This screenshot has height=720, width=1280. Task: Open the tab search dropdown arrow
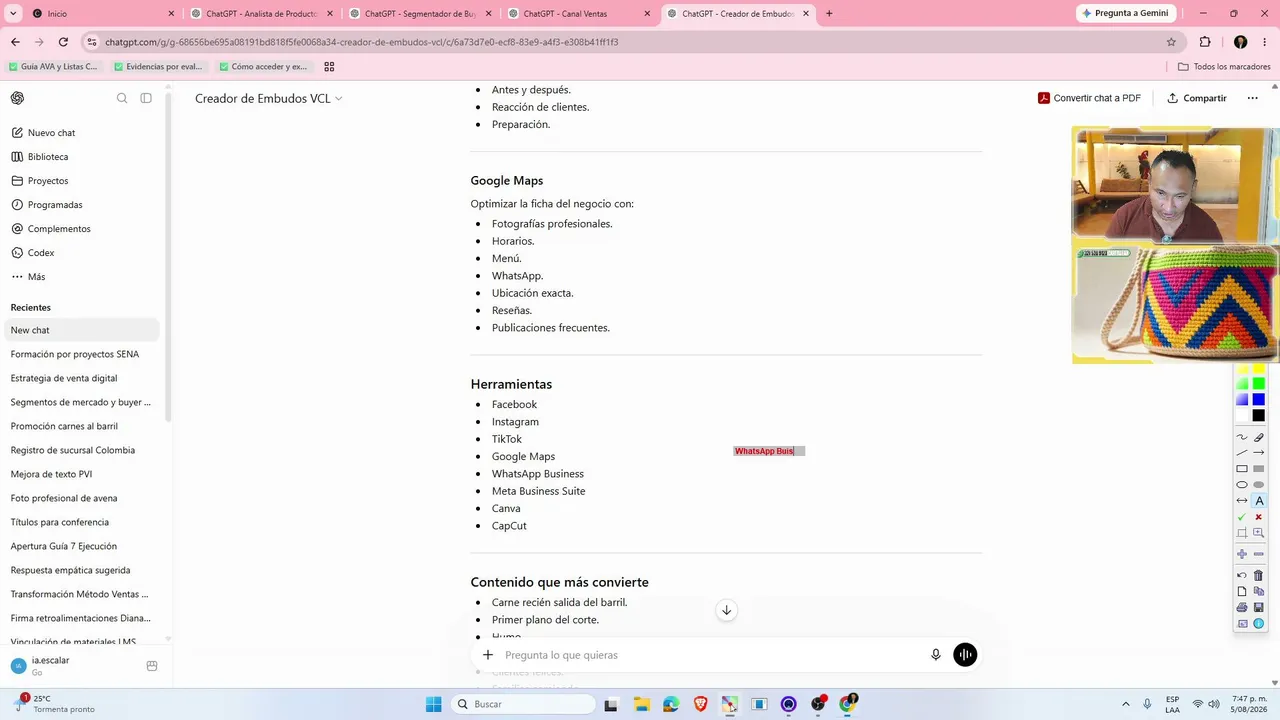click(13, 14)
